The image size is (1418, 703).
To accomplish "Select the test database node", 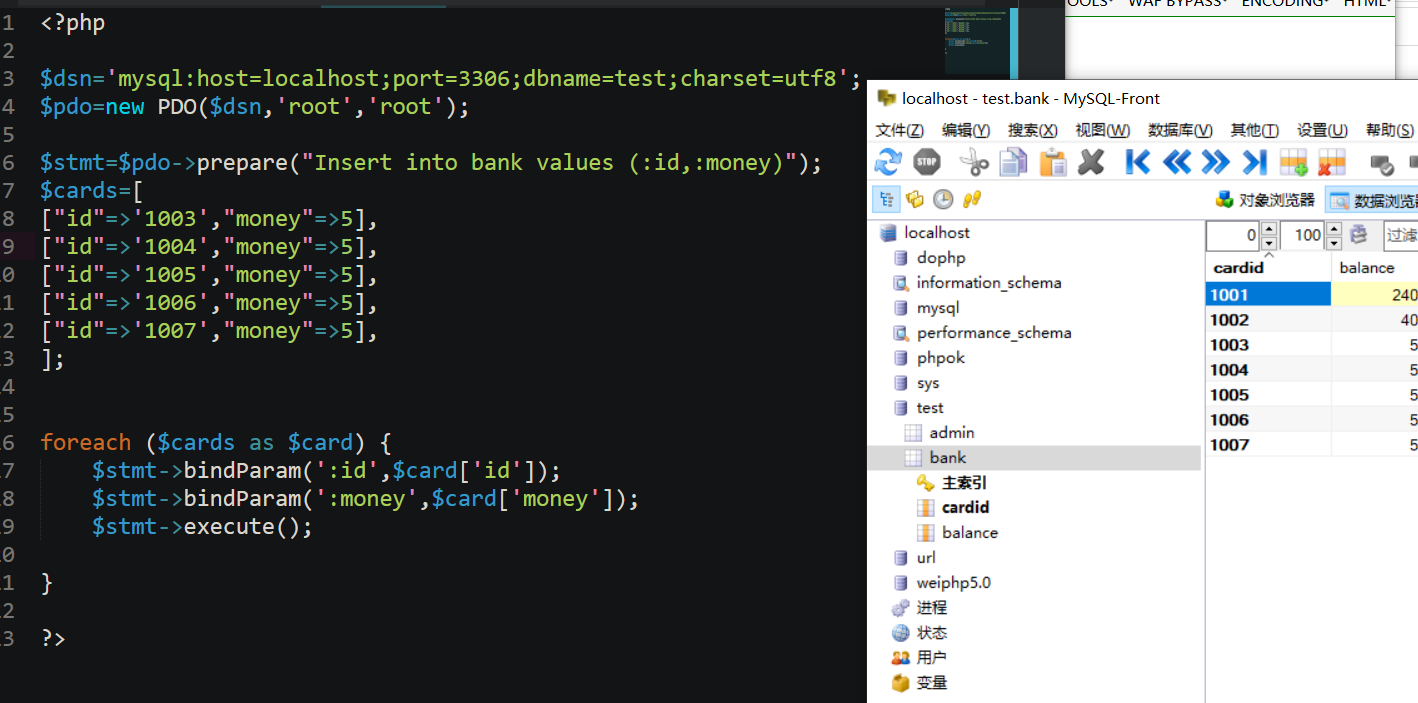I will coord(930,407).
